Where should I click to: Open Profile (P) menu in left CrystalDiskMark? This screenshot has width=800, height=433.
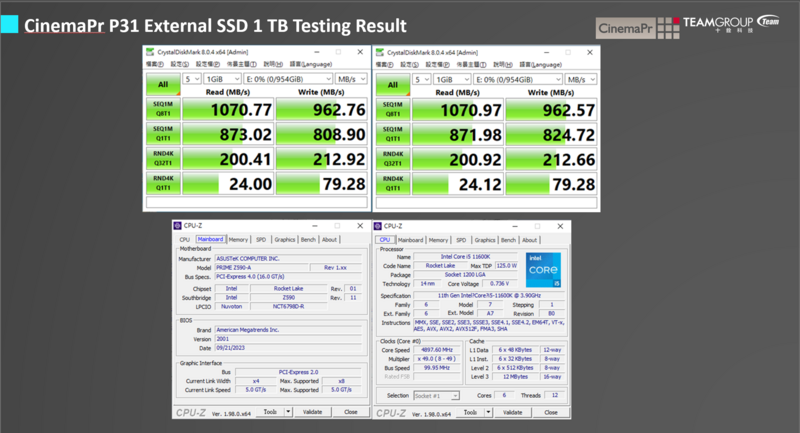[x=208, y=64]
